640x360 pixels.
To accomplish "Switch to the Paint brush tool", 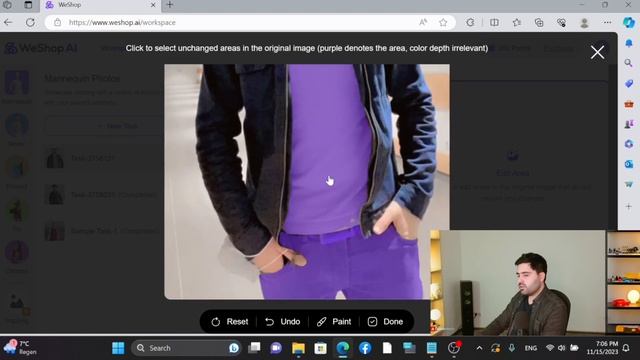I will [x=334, y=322].
